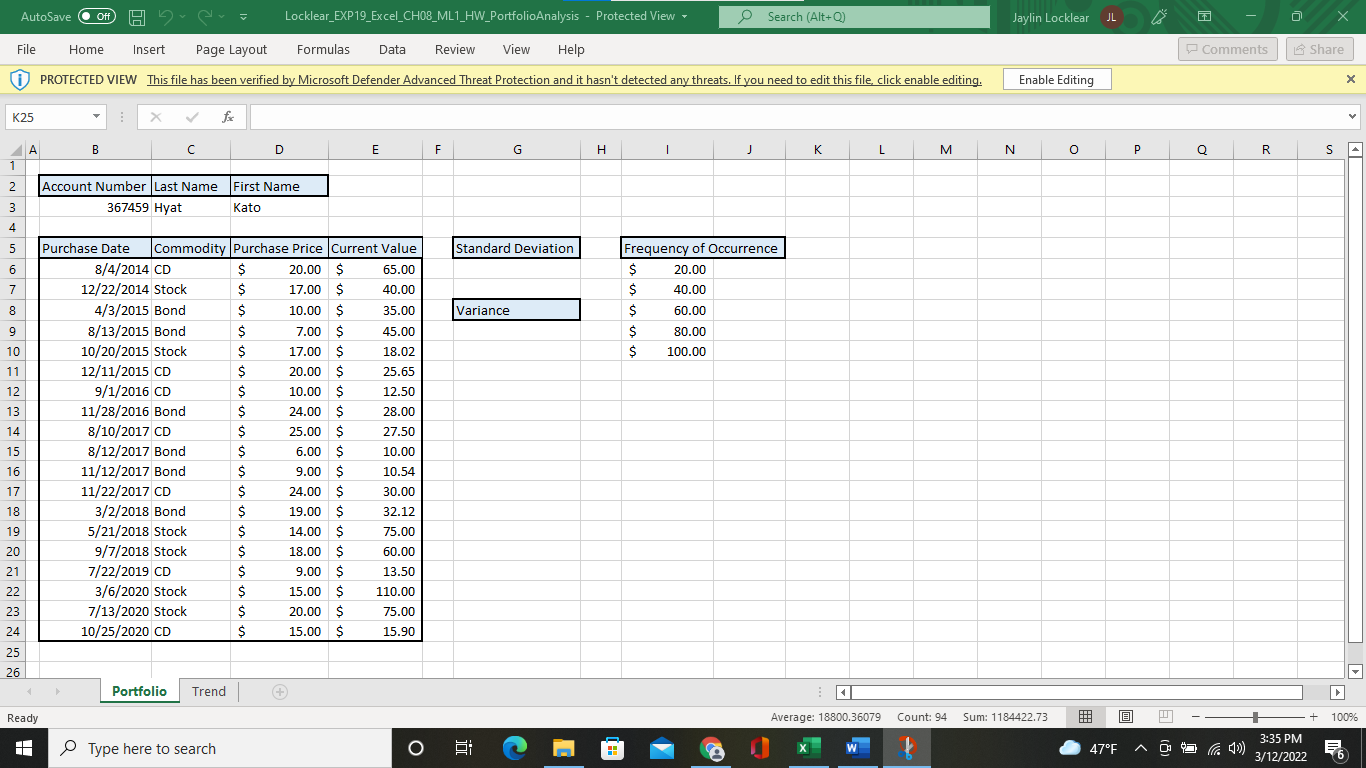This screenshot has height=768, width=1366.
Task: Open Task View from the taskbar
Action: click(x=464, y=748)
